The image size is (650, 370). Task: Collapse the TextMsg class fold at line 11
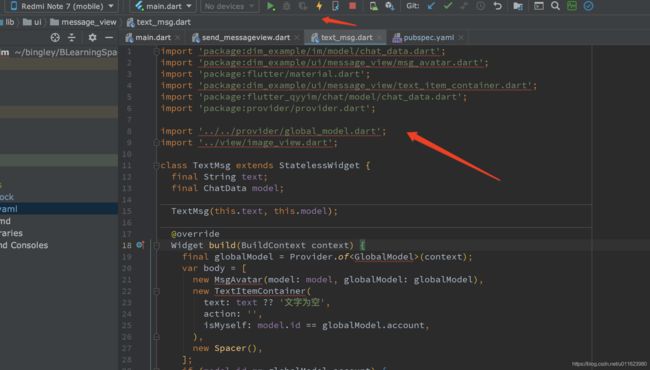pyautogui.click(x=156, y=166)
